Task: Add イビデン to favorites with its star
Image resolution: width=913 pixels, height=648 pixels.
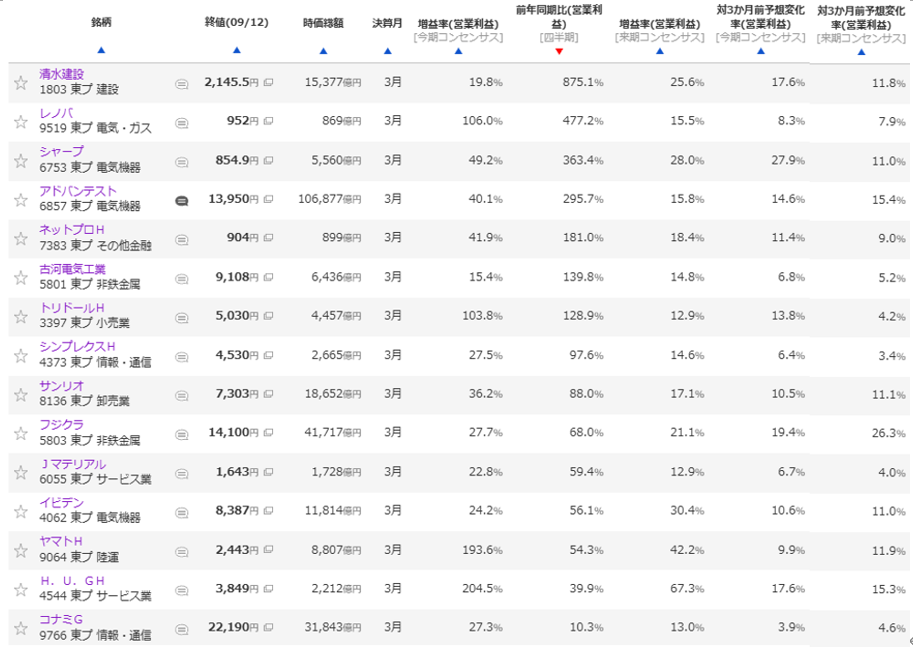Action: coord(20,511)
